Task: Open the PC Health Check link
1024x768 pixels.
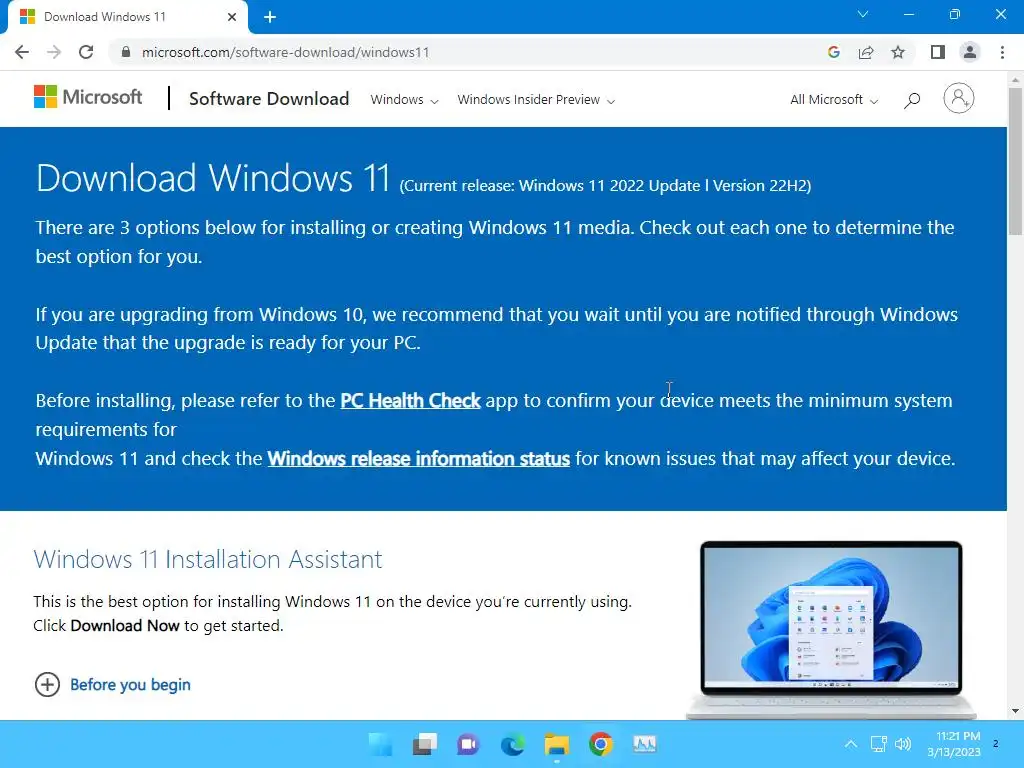Action: click(x=410, y=400)
